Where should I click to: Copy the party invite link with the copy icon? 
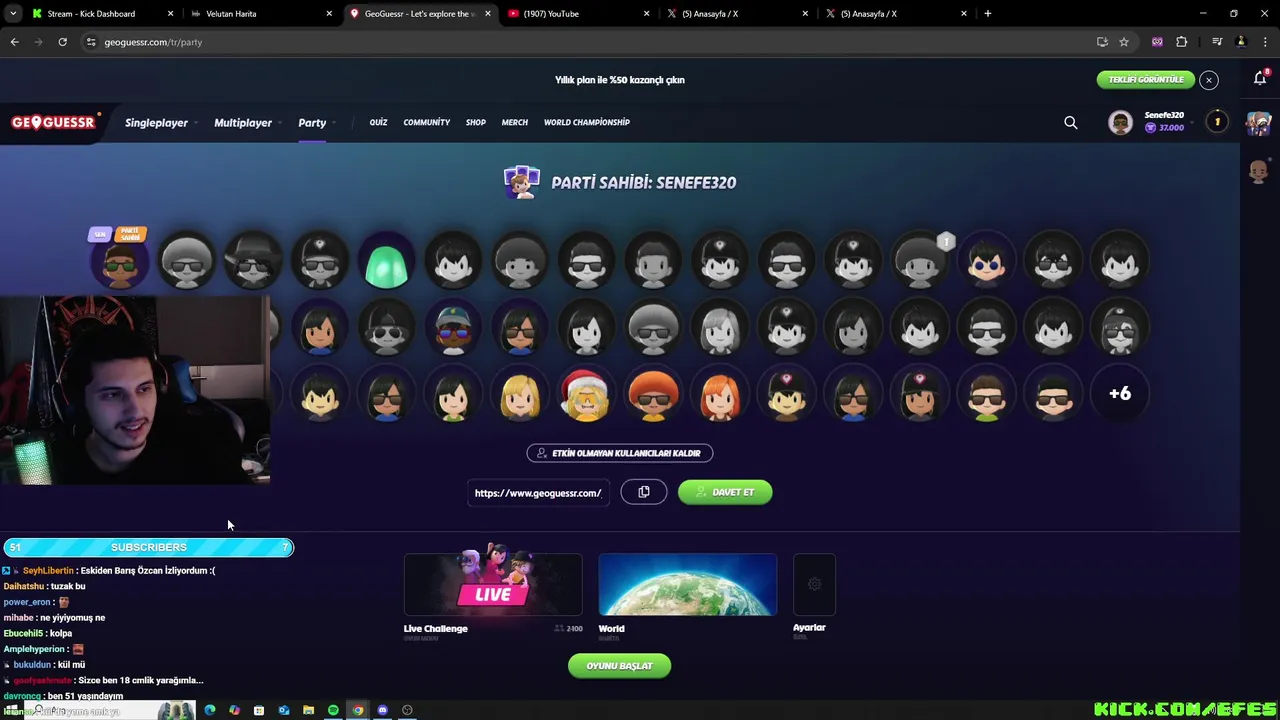644,492
